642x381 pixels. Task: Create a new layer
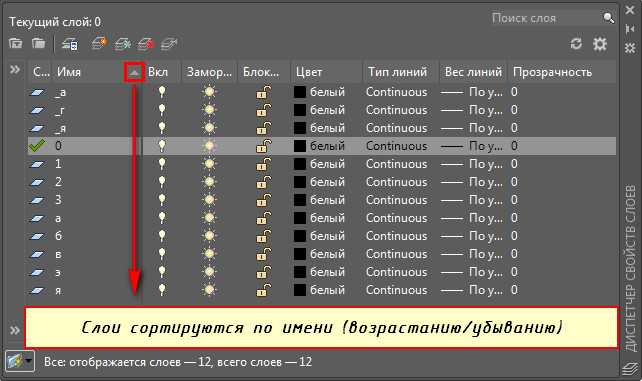coord(99,43)
